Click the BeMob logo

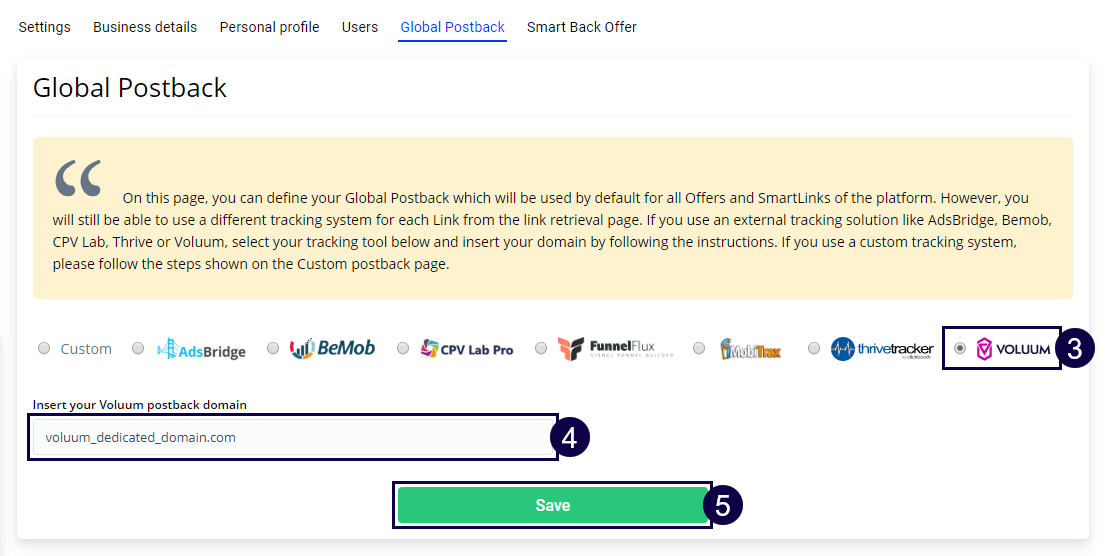(332, 349)
